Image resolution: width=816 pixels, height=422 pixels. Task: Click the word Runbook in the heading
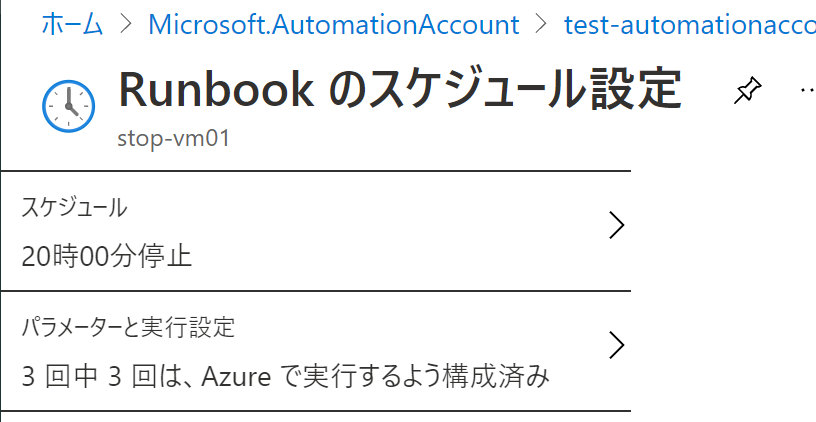(x=215, y=89)
